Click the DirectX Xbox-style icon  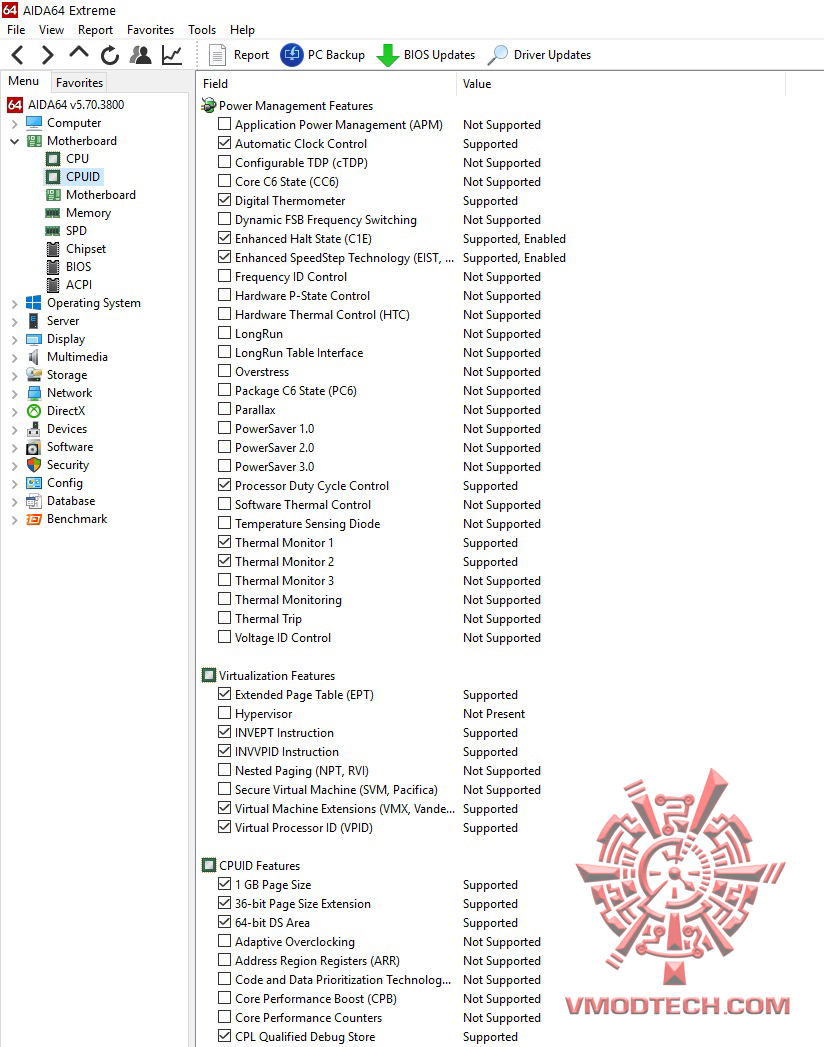34,411
